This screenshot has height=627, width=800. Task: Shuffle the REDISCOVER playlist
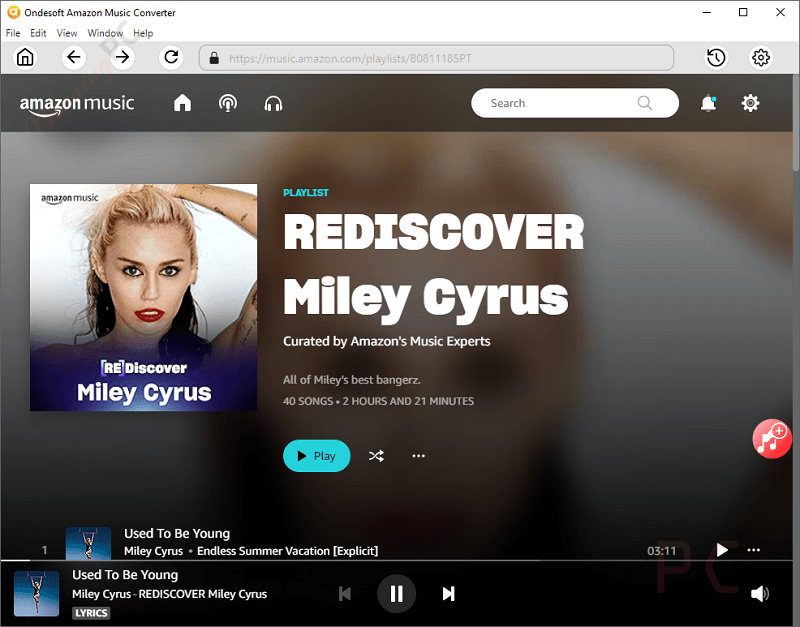coord(376,456)
